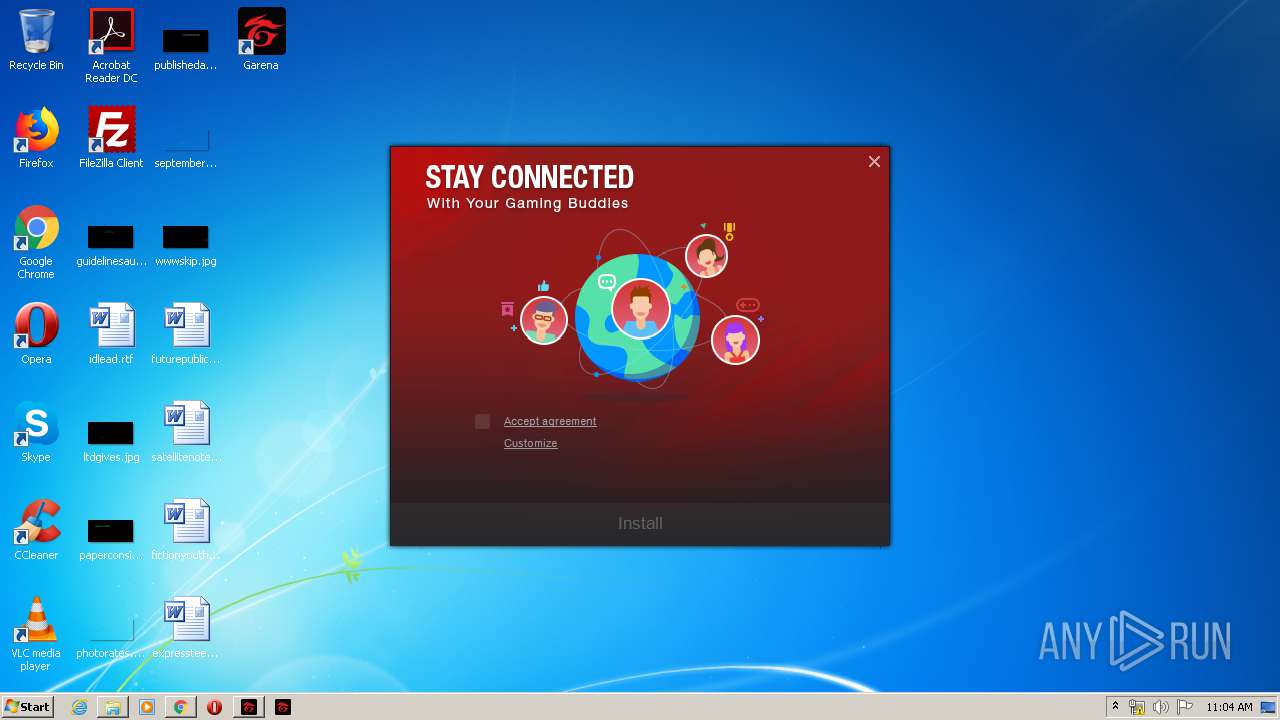Select the fictionyouth Word document icon
This screenshot has width=1280, height=720.
coord(186,530)
